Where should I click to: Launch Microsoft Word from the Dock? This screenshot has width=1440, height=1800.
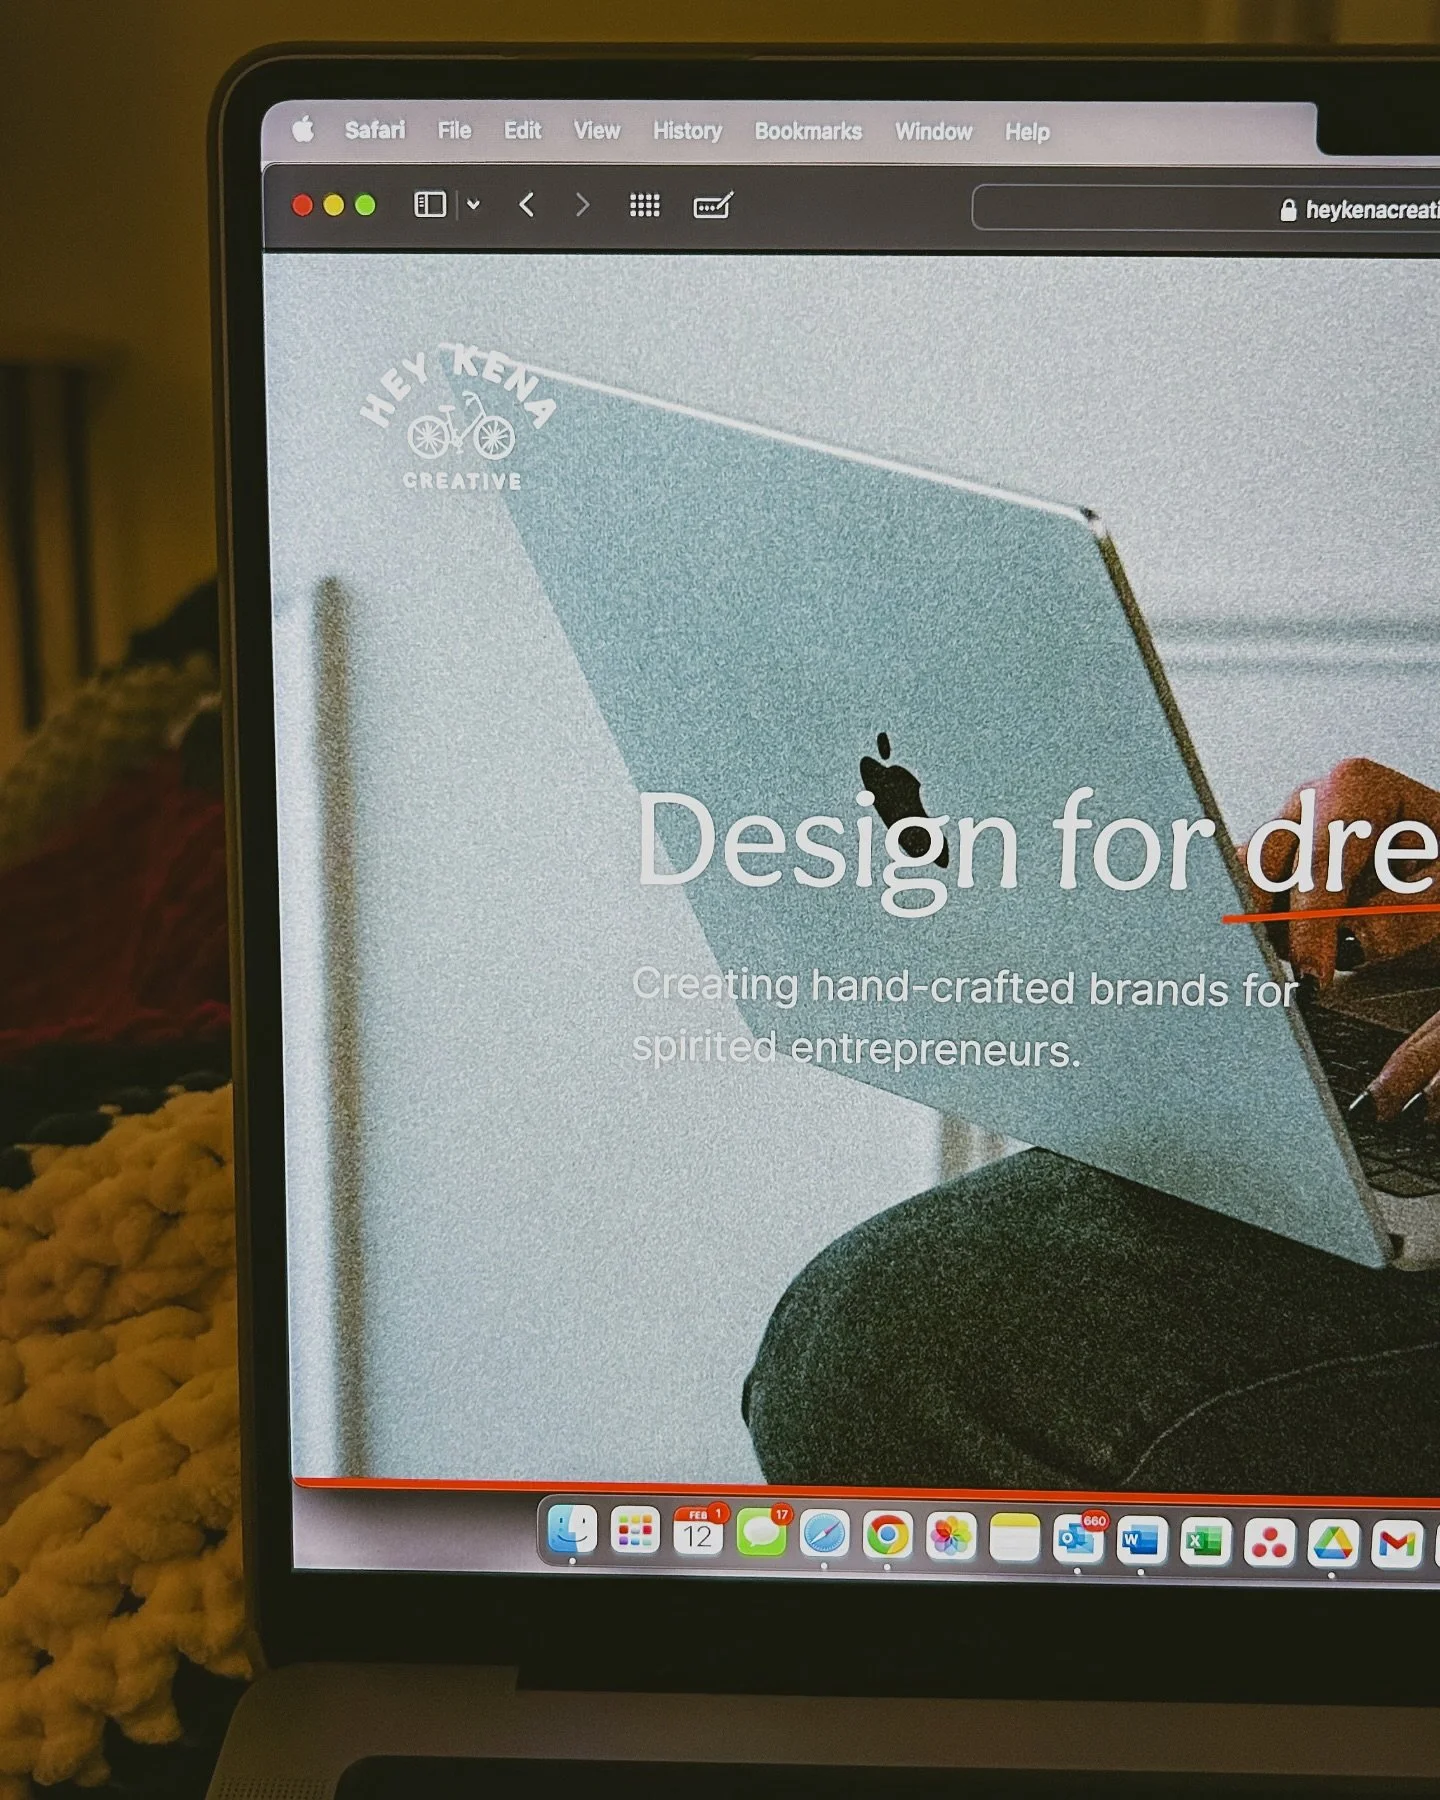(1141, 1540)
